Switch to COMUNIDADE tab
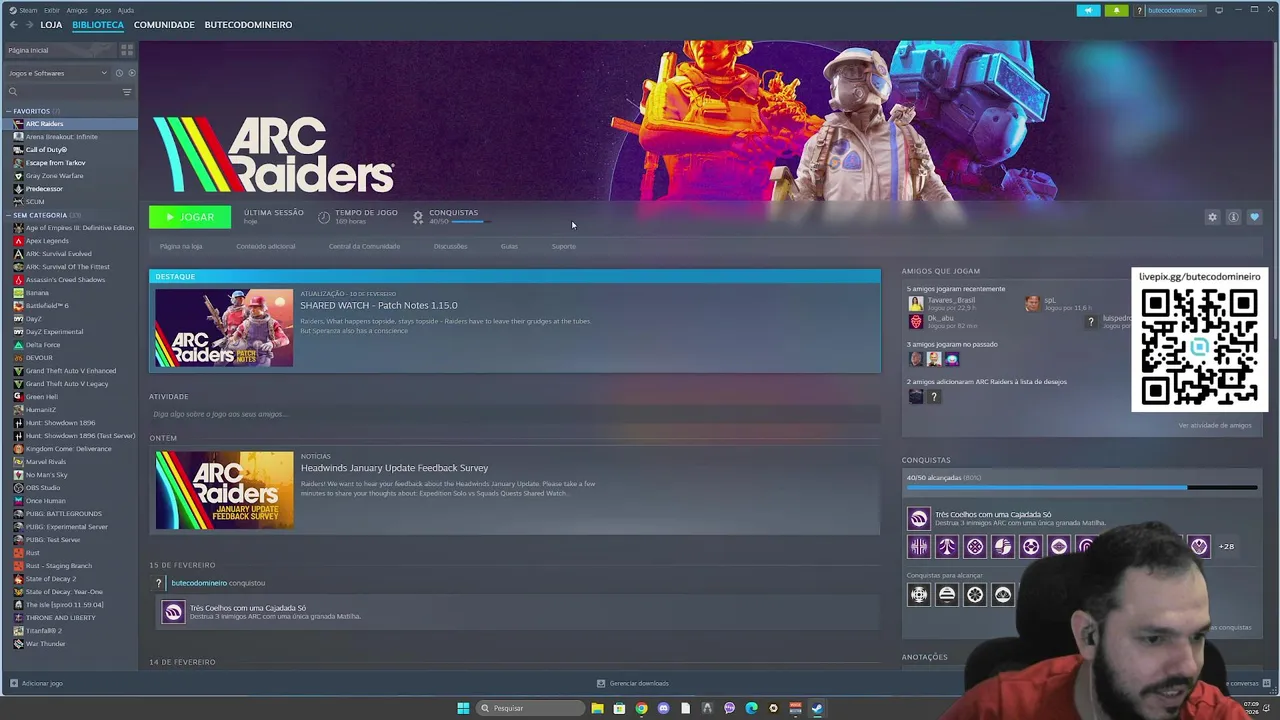The image size is (1280, 720). point(164,24)
